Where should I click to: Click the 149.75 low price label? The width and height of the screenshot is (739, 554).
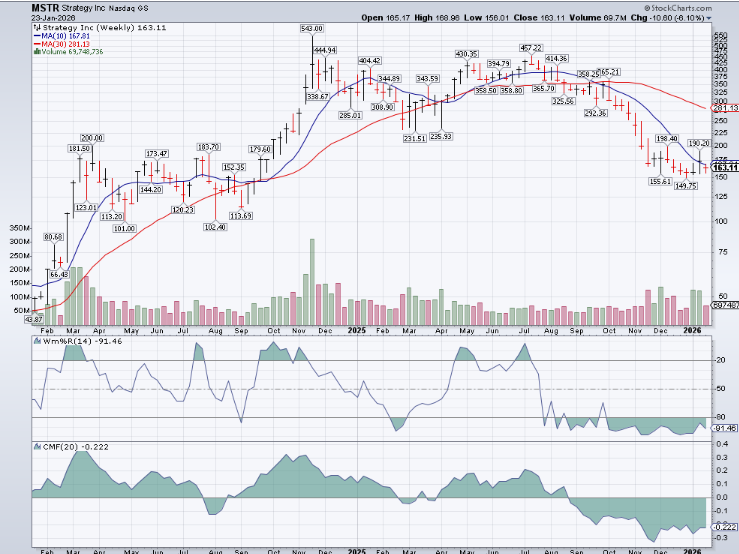(x=685, y=185)
